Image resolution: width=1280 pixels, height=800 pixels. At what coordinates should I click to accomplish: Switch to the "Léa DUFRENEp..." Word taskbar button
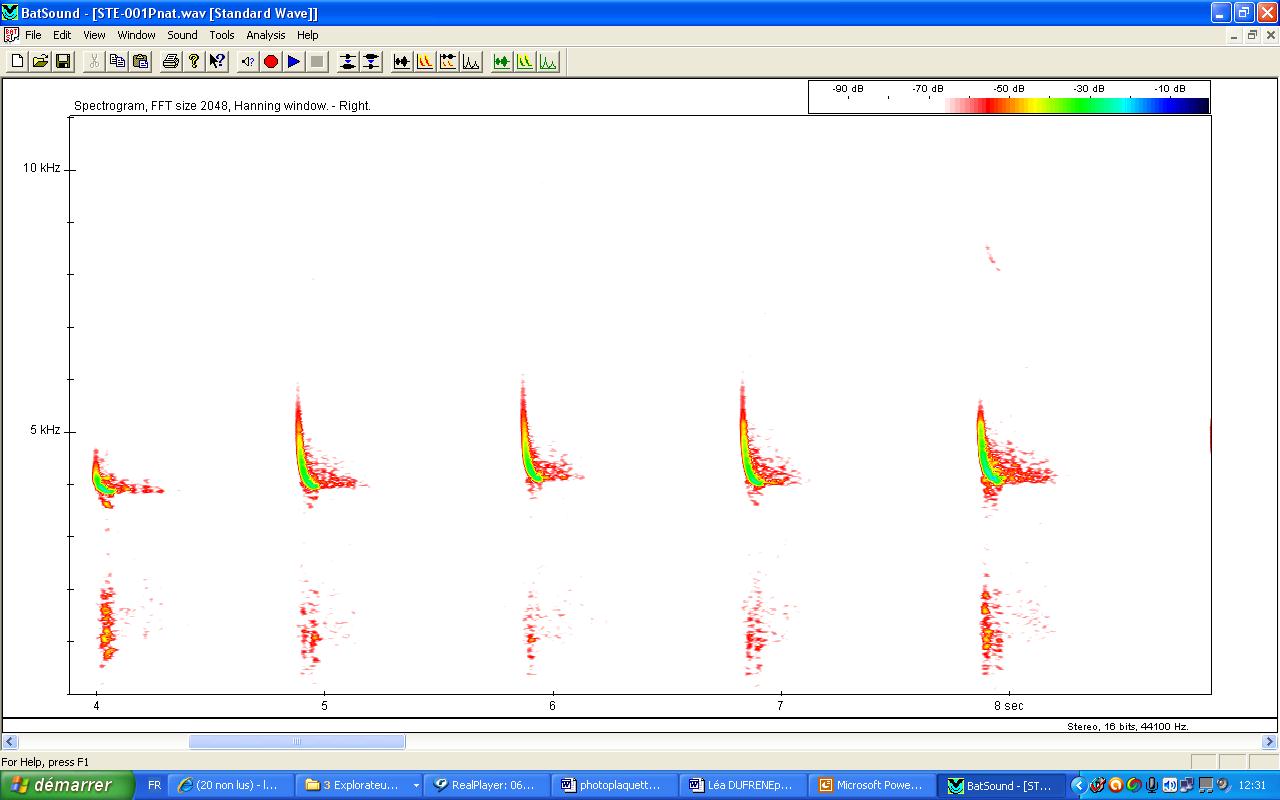point(745,785)
